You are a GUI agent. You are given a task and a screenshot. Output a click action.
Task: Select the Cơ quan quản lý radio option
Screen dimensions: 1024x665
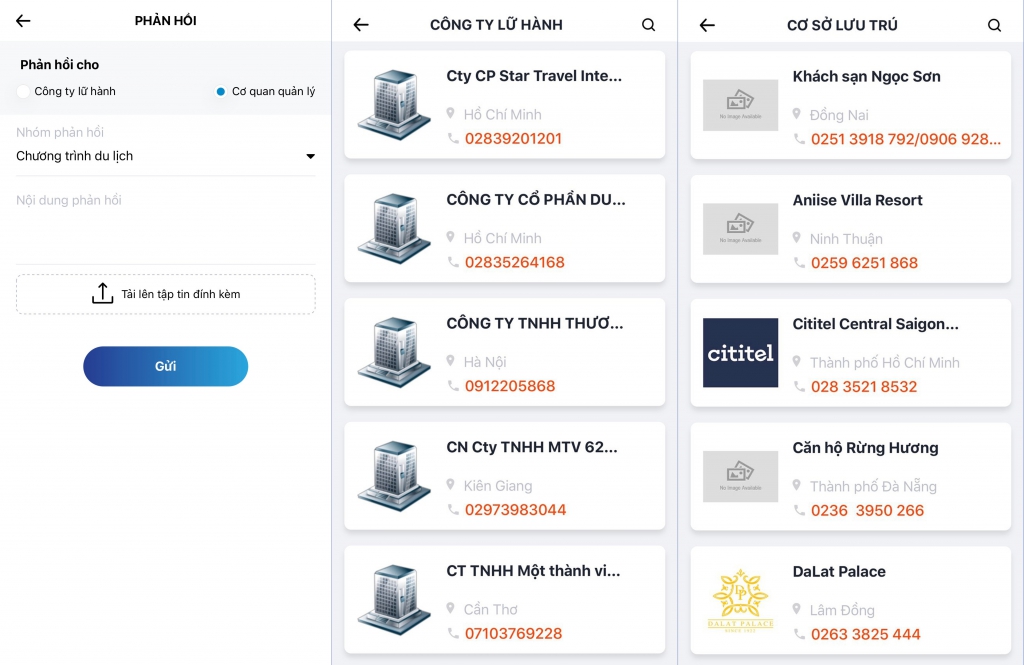tap(221, 91)
